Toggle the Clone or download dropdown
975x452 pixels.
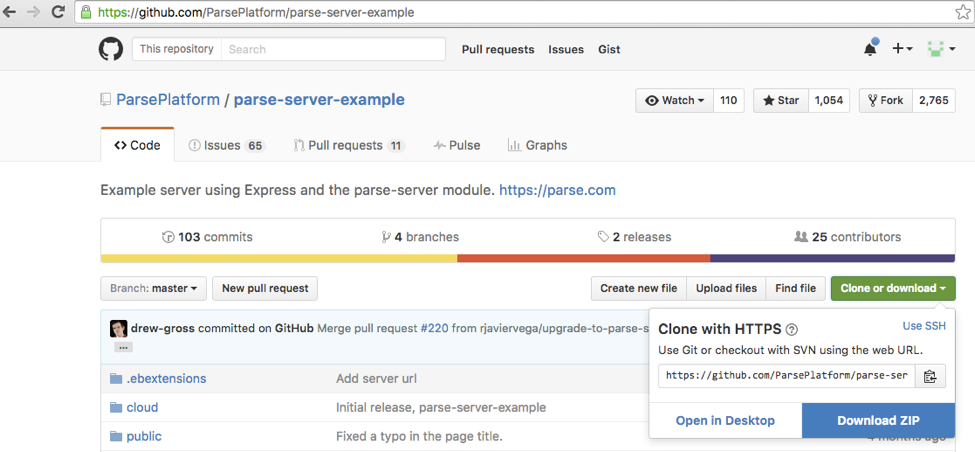pos(893,288)
